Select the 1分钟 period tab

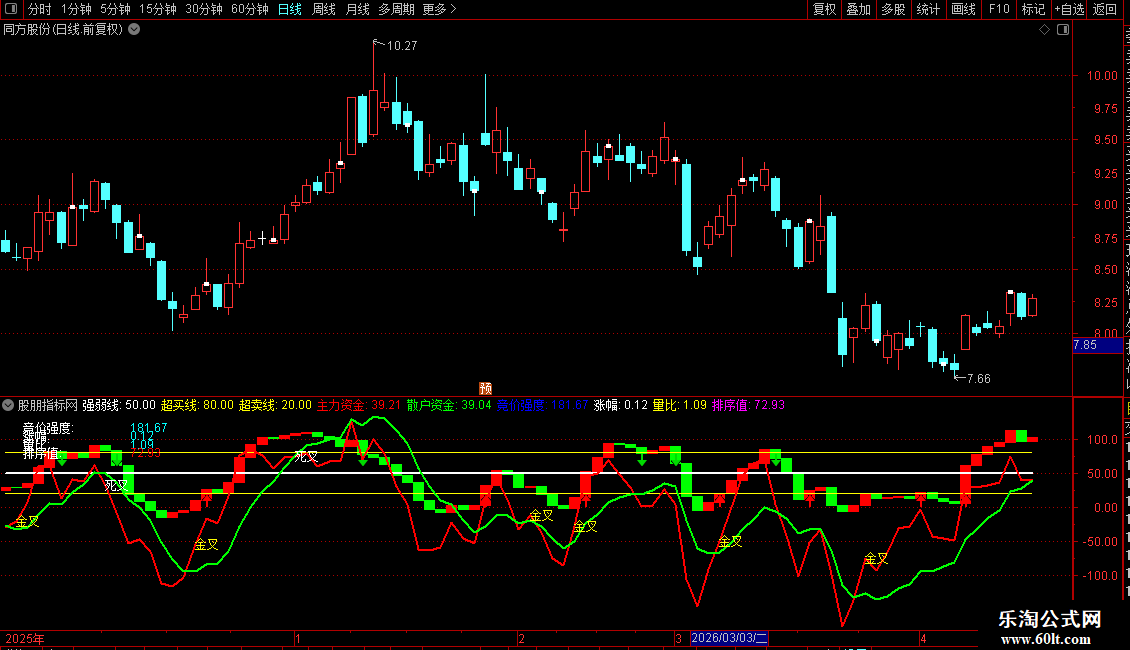(76, 9)
